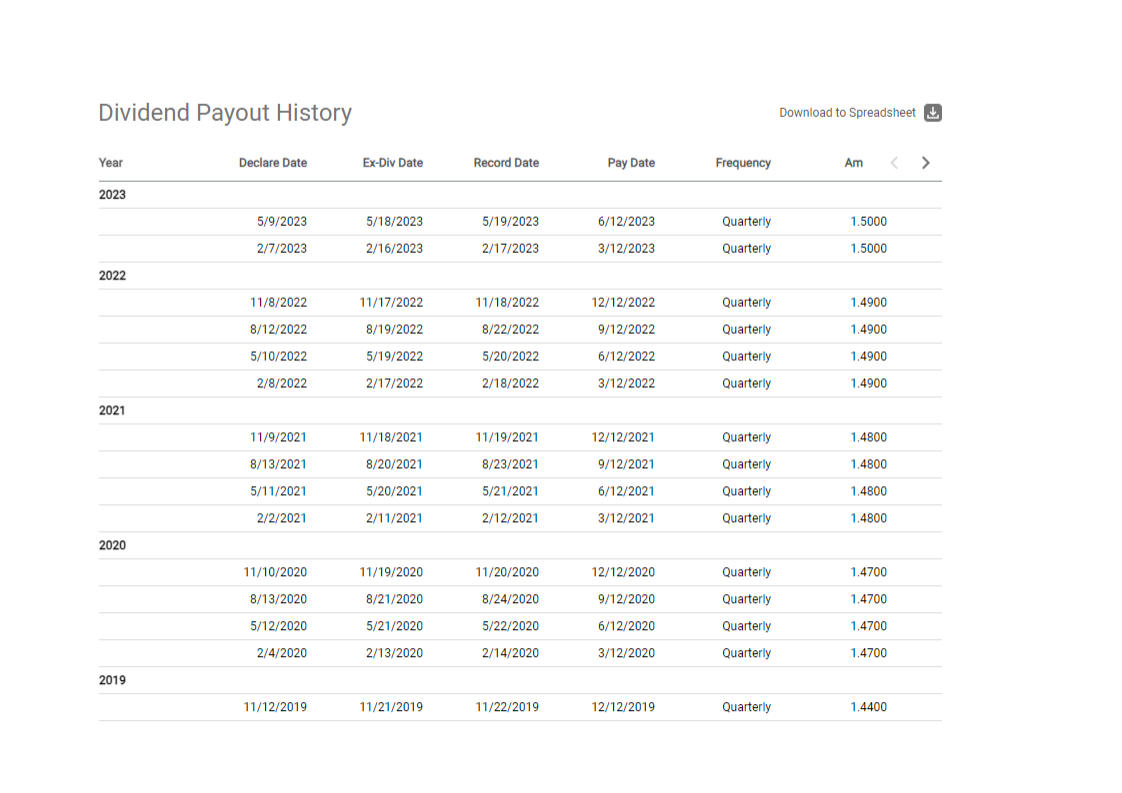Click pay date 6/12/2023
Screen dimensions: 1122x793
click(626, 222)
